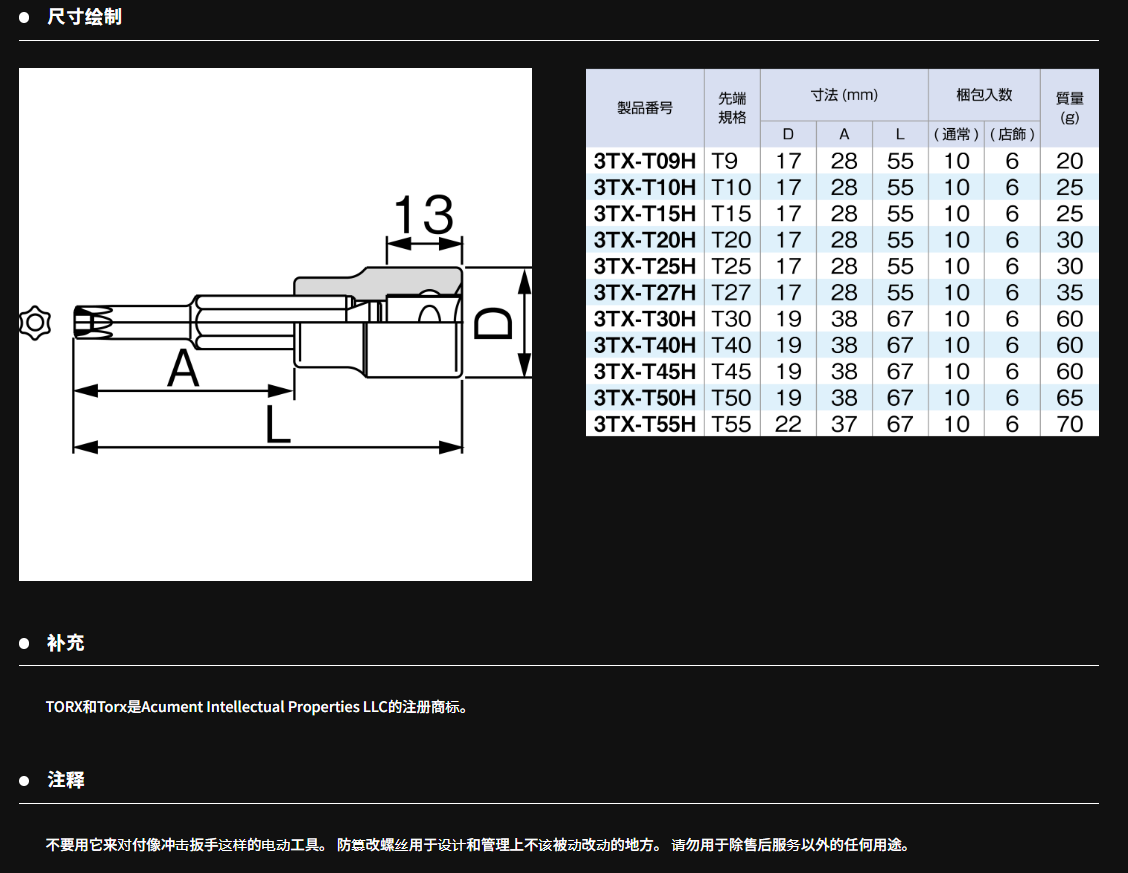This screenshot has width=1128, height=873.
Task: Click the D dimension label in drawing
Action: (x=493, y=323)
